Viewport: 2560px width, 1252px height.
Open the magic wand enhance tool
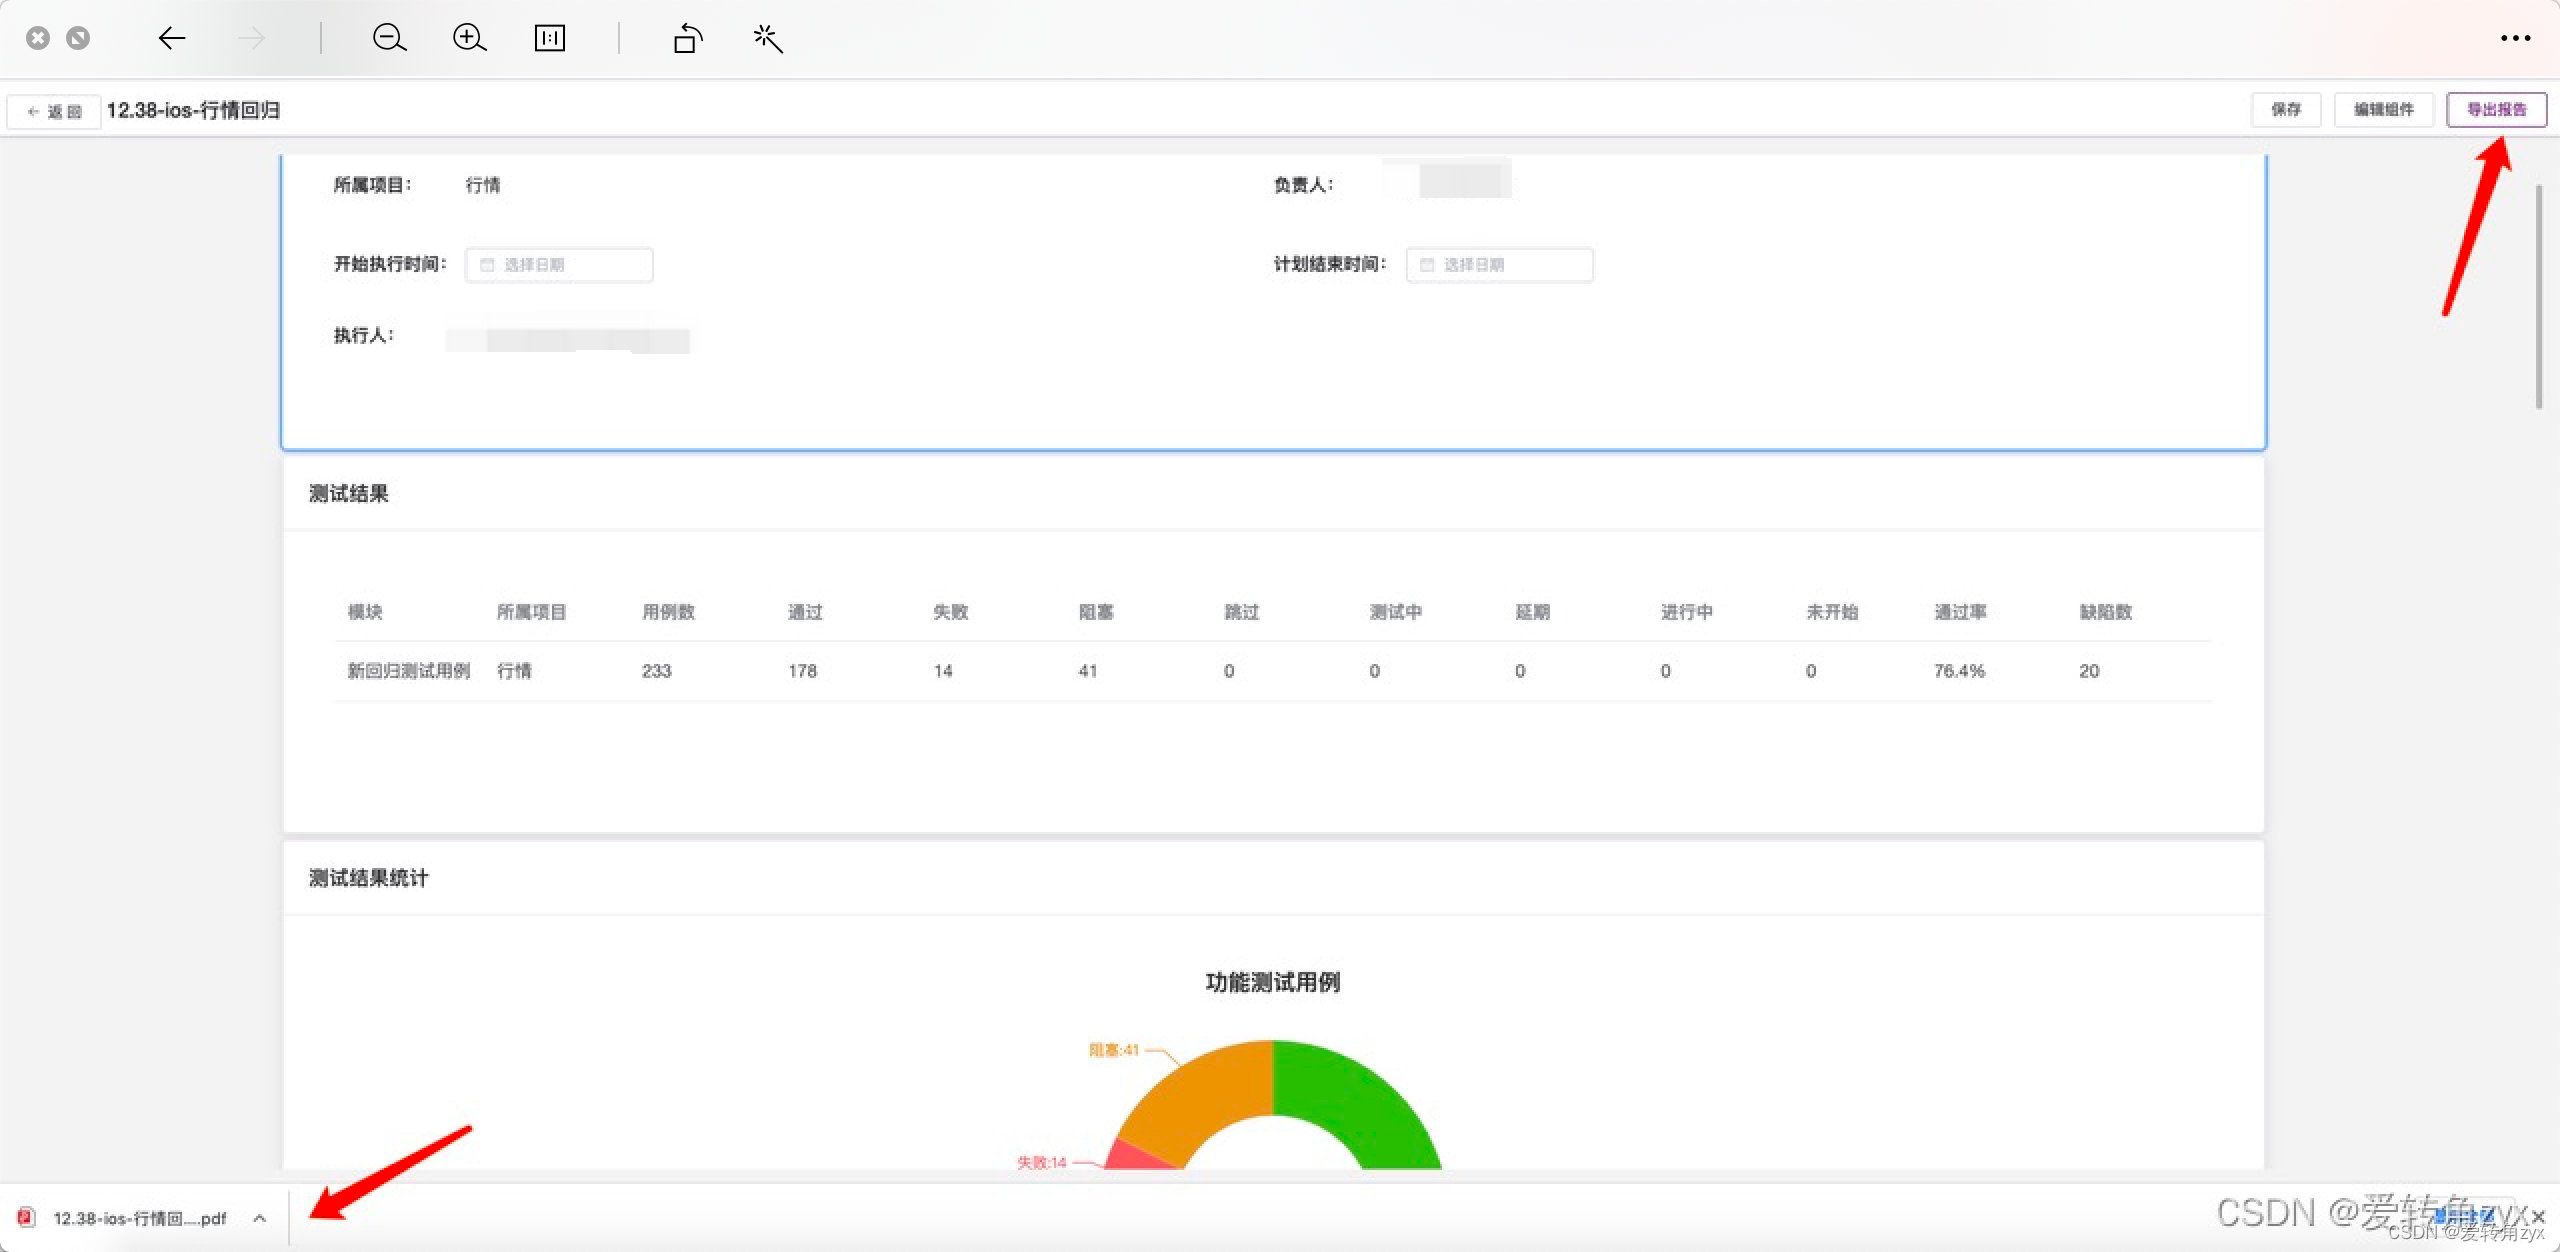click(768, 38)
